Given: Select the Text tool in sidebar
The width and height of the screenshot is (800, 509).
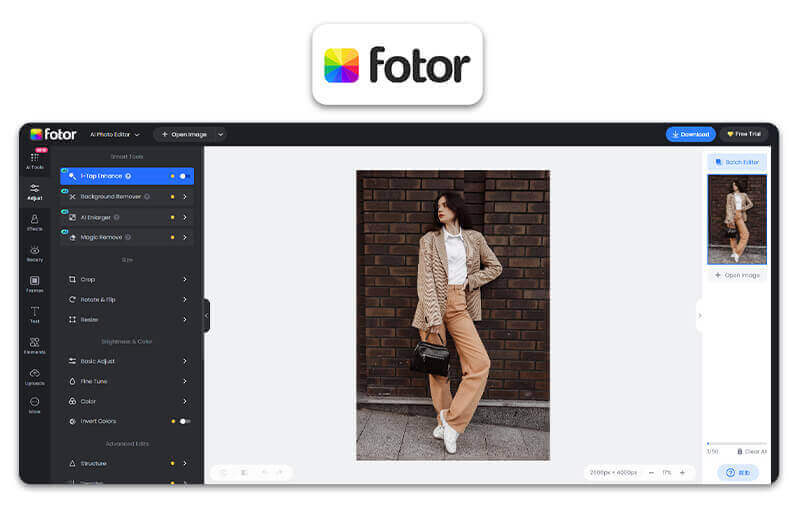Looking at the screenshot, I should tap(35, 315).
